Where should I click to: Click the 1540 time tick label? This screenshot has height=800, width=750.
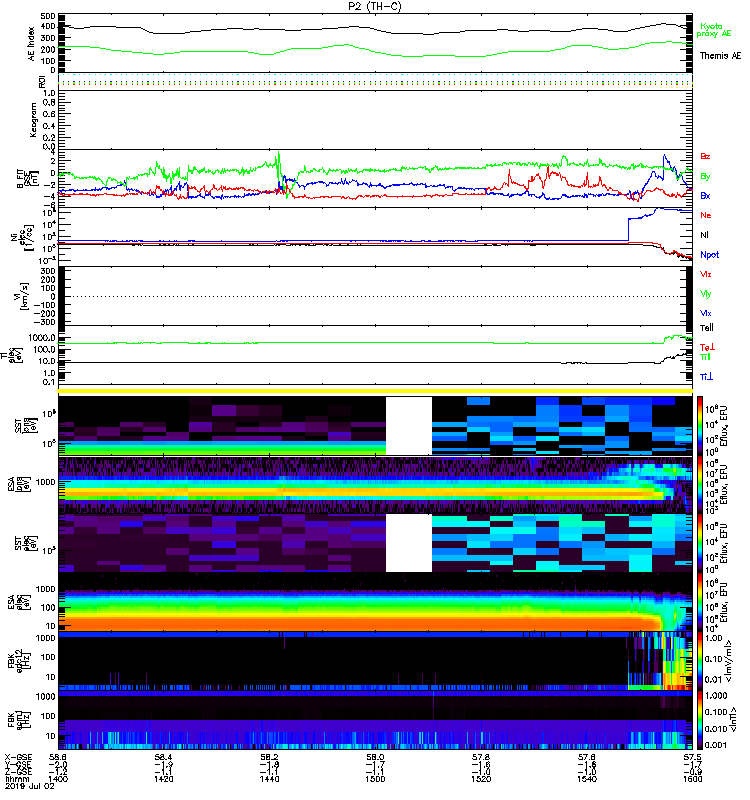[587, 779]
